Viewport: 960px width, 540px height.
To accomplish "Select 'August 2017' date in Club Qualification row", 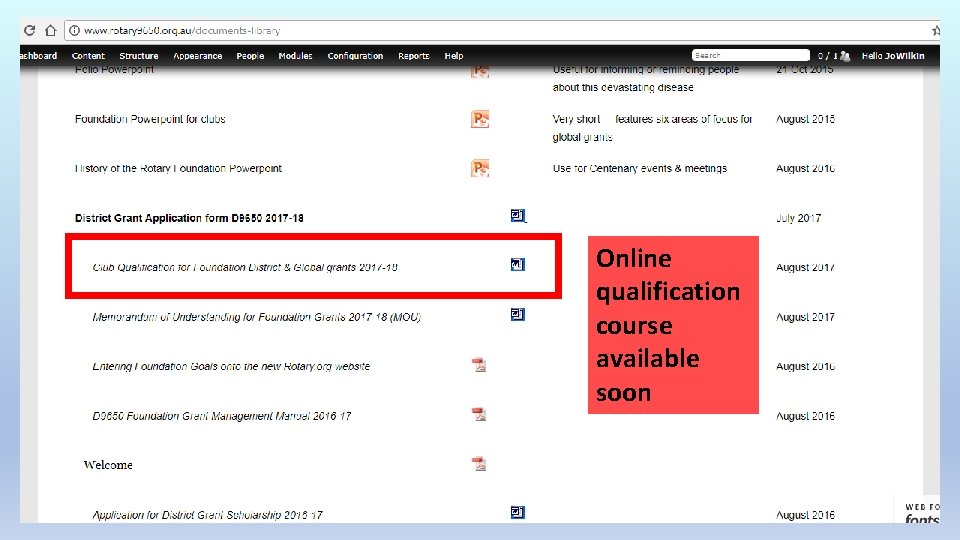I will 805,268.
